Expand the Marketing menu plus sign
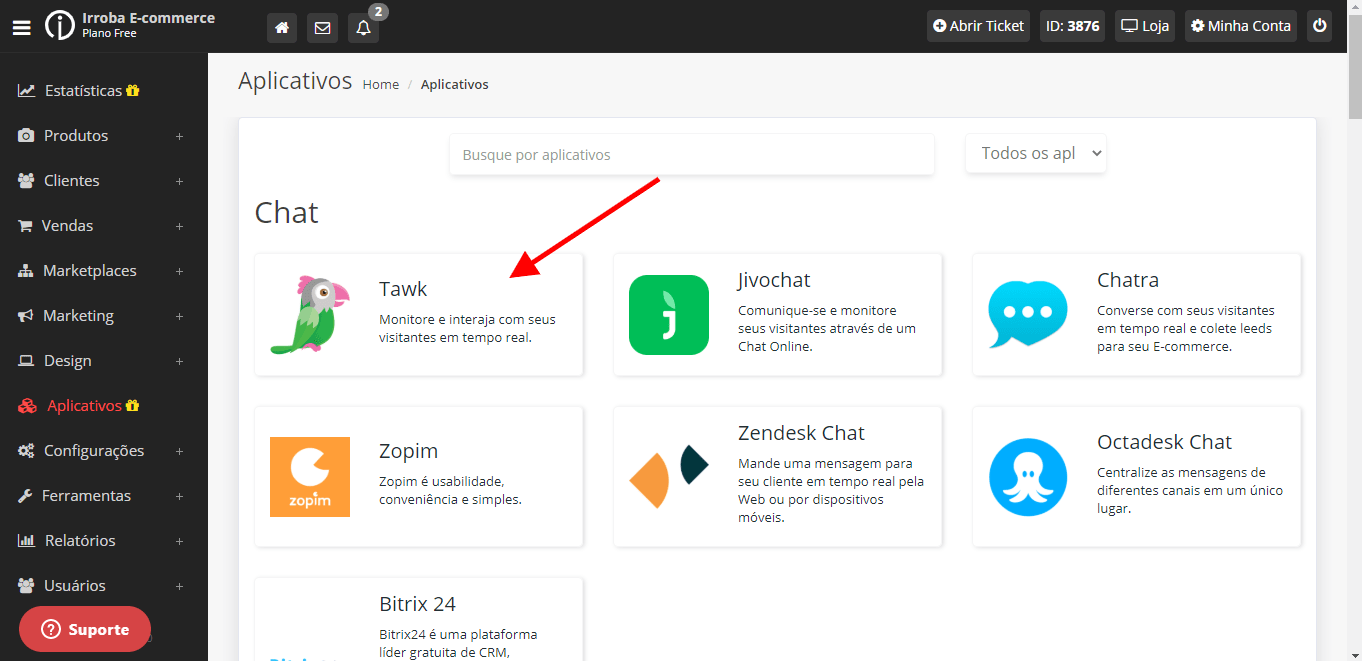 (x=180, y=316)
